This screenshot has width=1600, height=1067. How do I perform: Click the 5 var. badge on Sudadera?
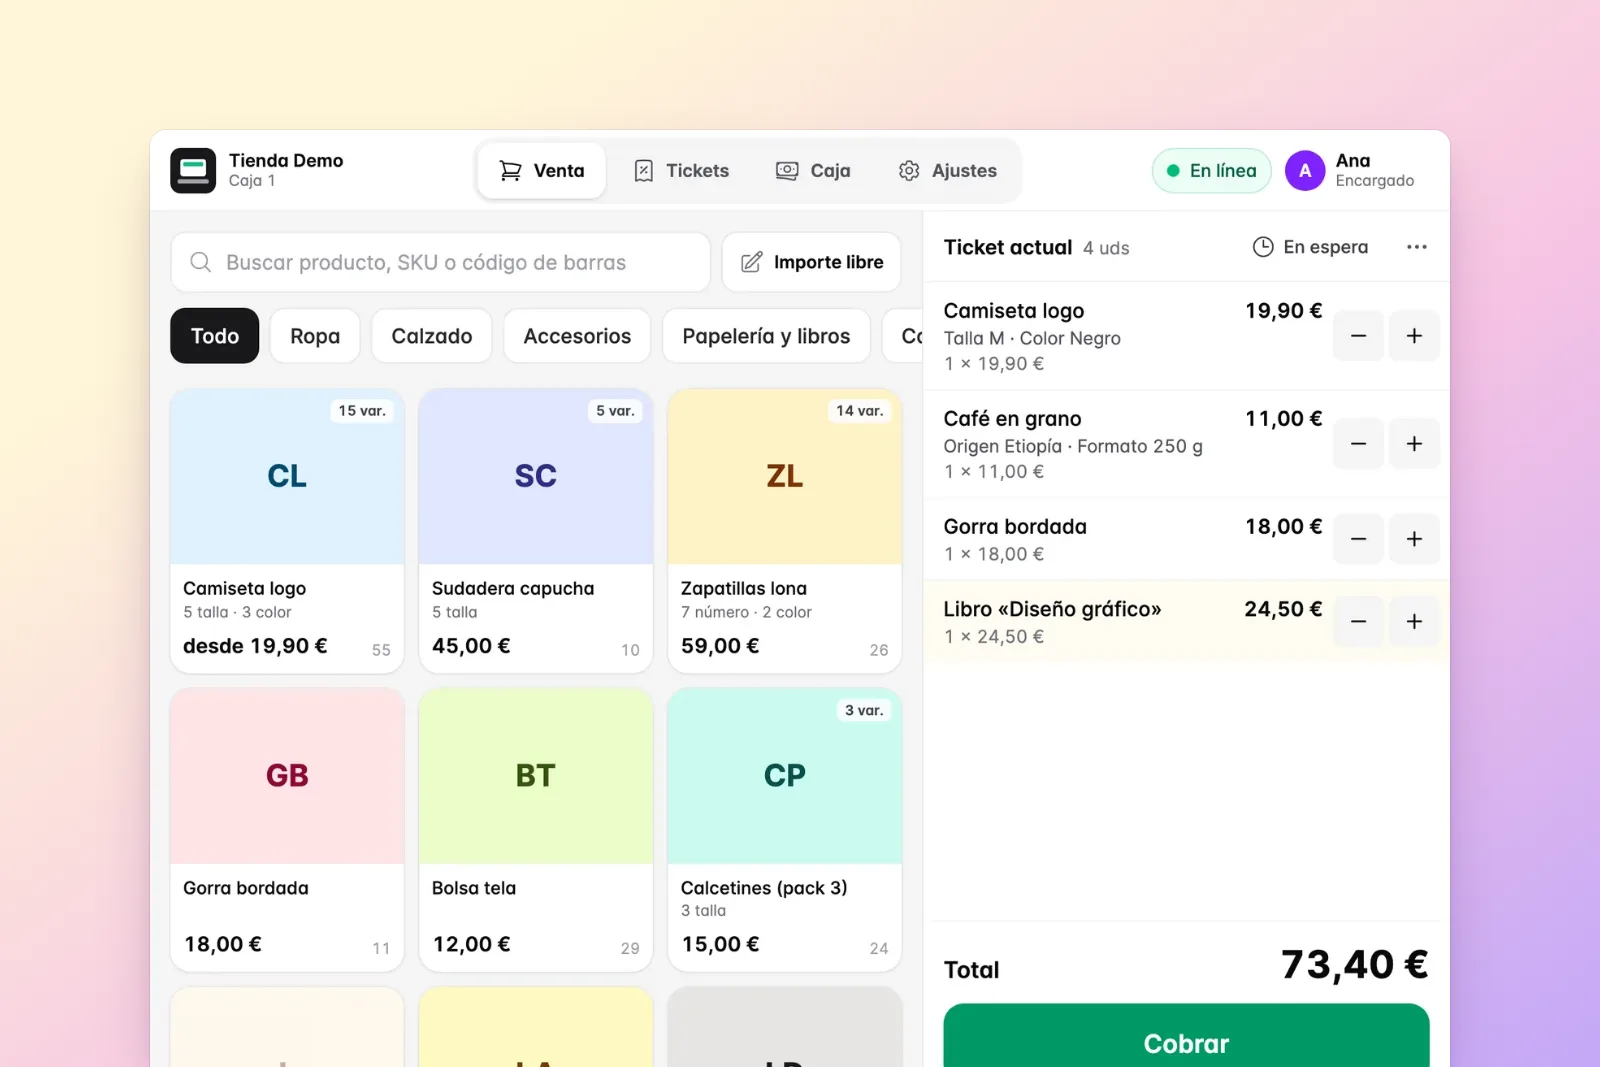(x=615, y=411)
